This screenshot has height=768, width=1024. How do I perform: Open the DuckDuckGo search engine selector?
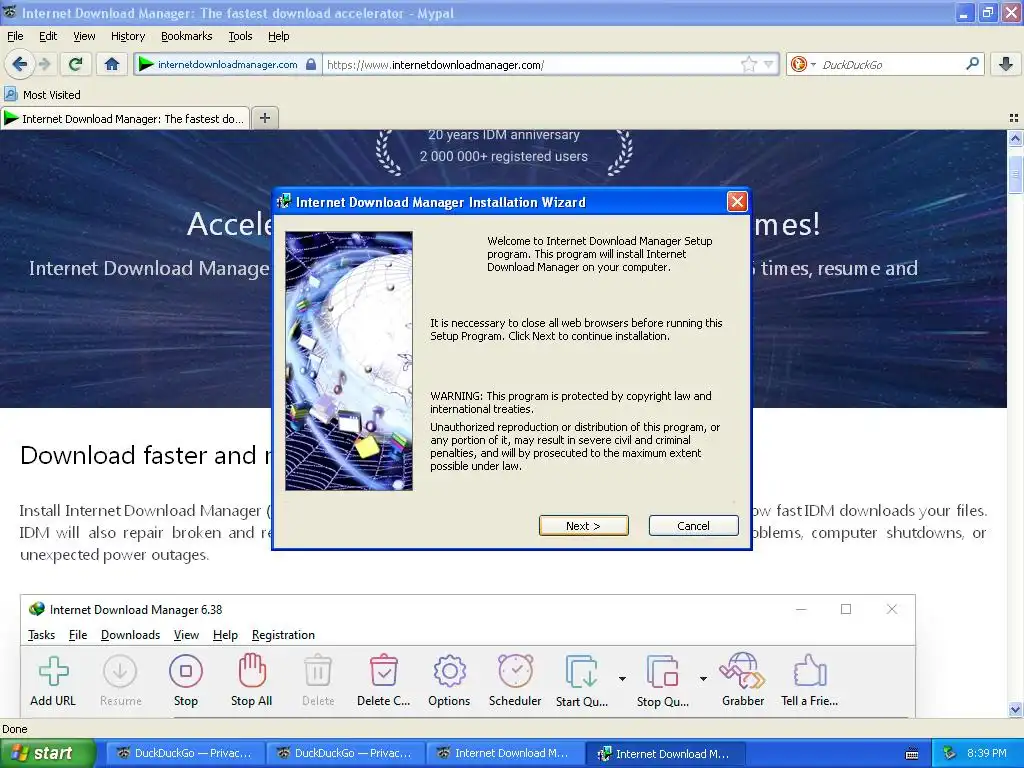tap(803, 64)
